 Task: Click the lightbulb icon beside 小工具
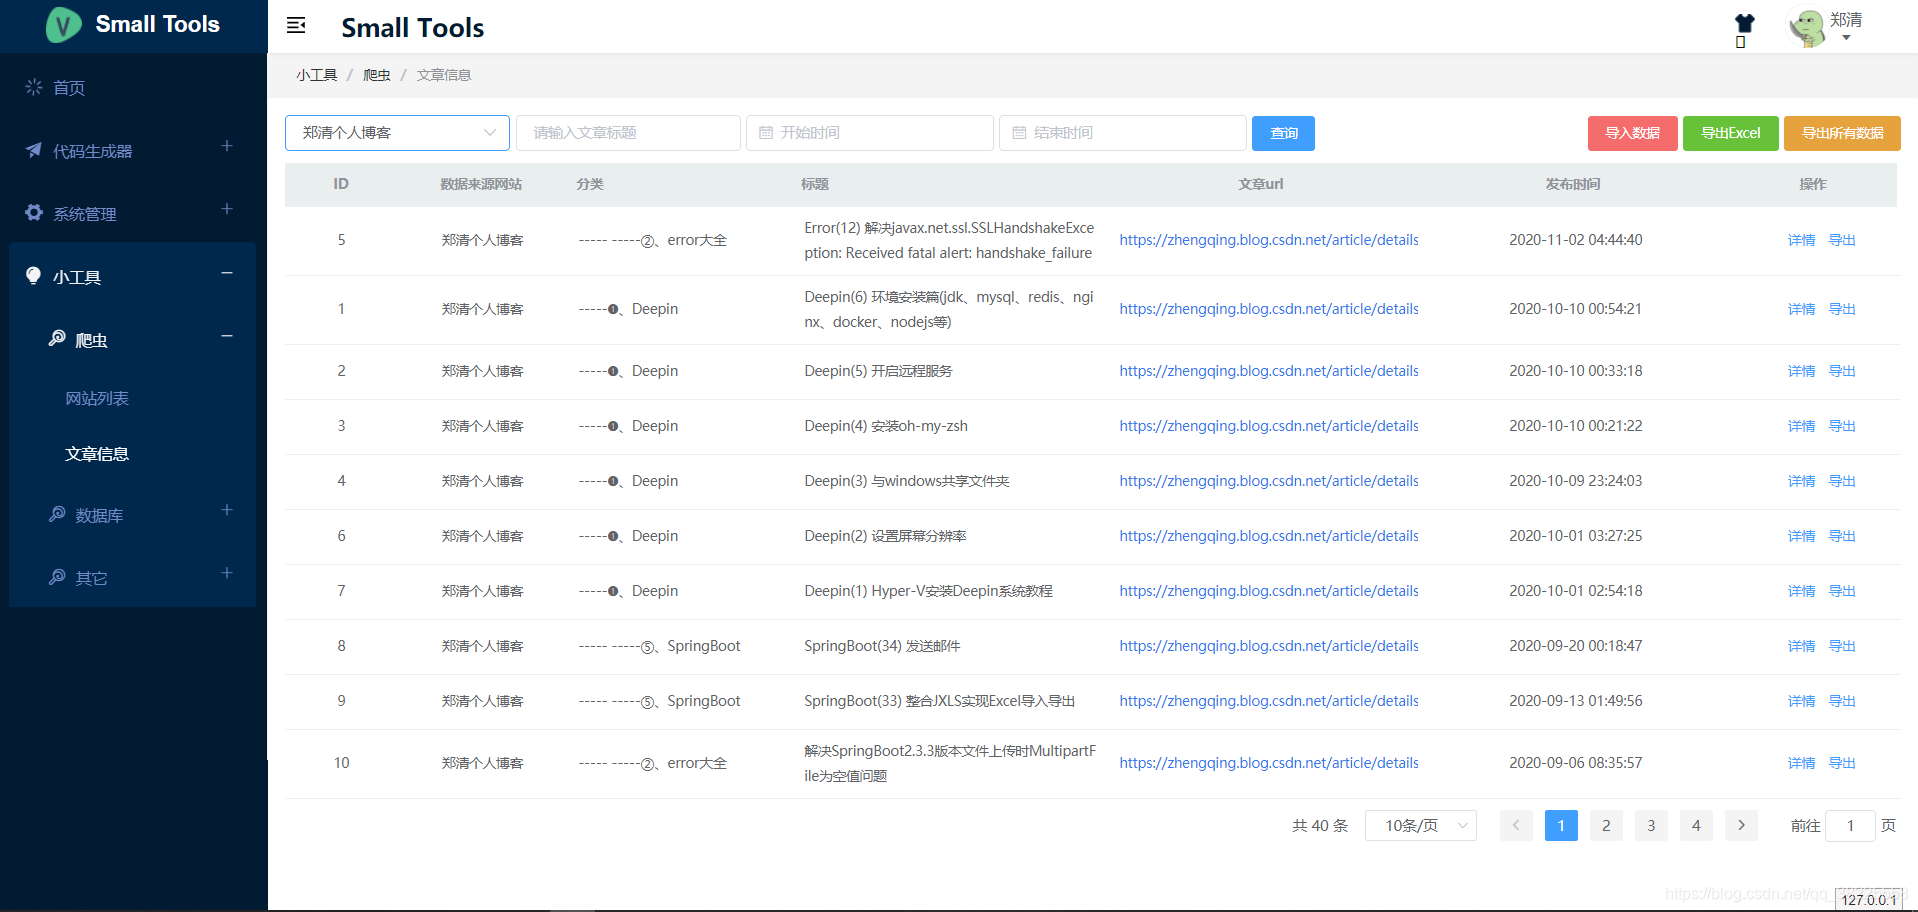click(x=34, y=276)
